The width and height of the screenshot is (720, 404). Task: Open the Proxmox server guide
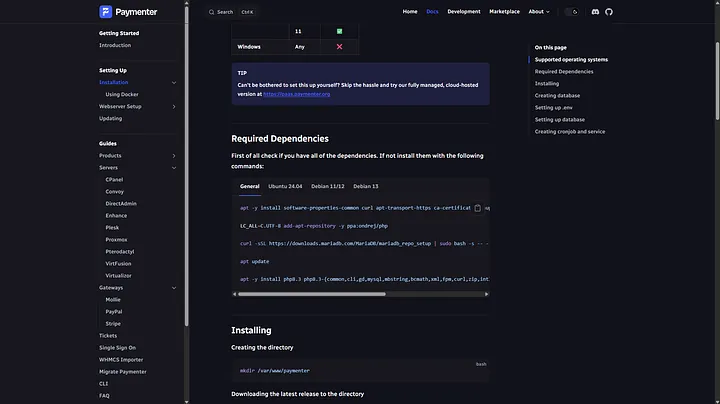click(x=116, y=240)
